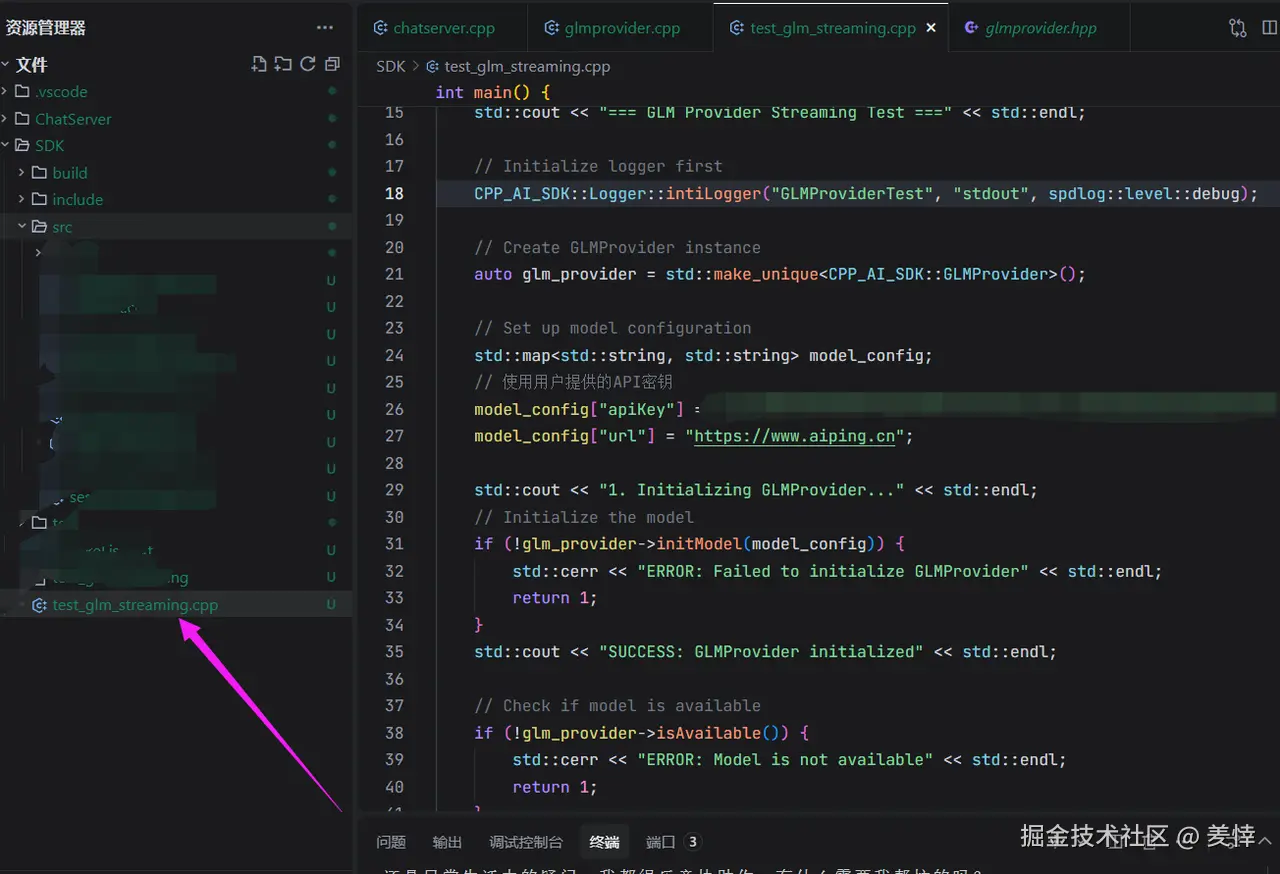This screenshot has height=874, width=1280.
Task: Click the open SDK folder icon
Action: 23,145
